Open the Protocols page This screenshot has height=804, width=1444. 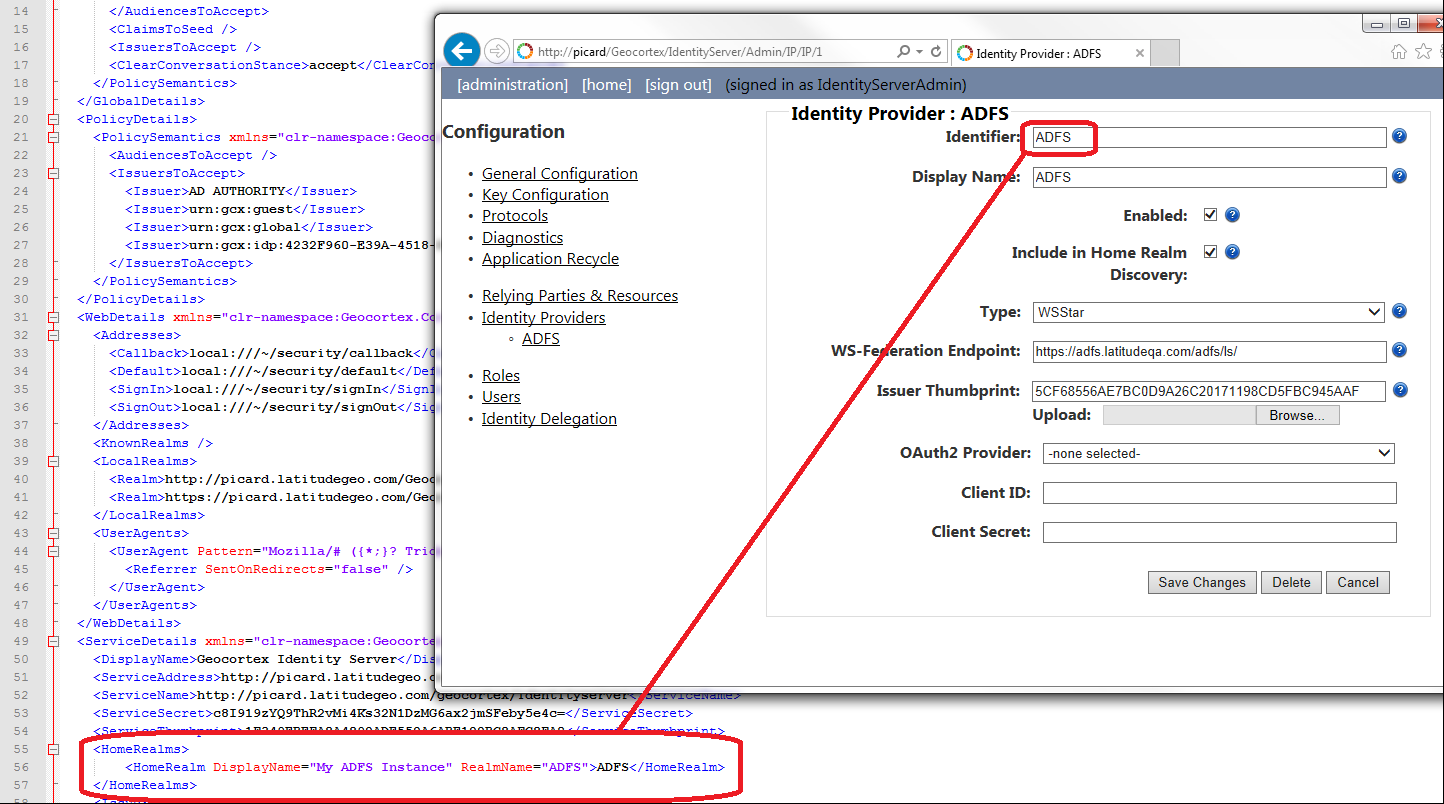(515, 216)
